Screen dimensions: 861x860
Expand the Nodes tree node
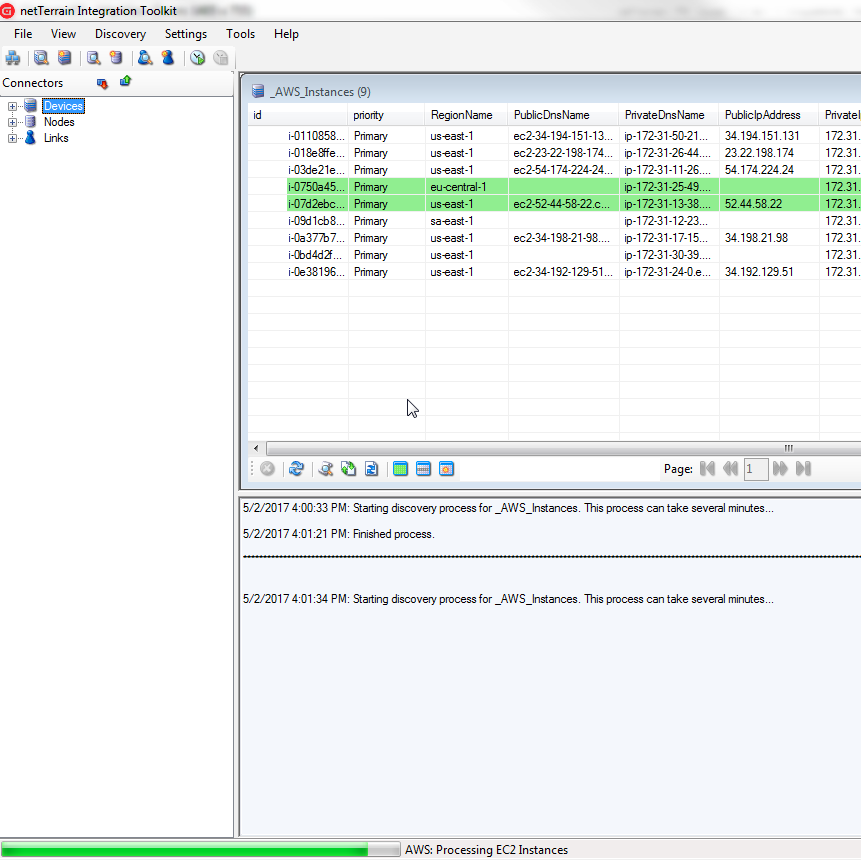13,122
